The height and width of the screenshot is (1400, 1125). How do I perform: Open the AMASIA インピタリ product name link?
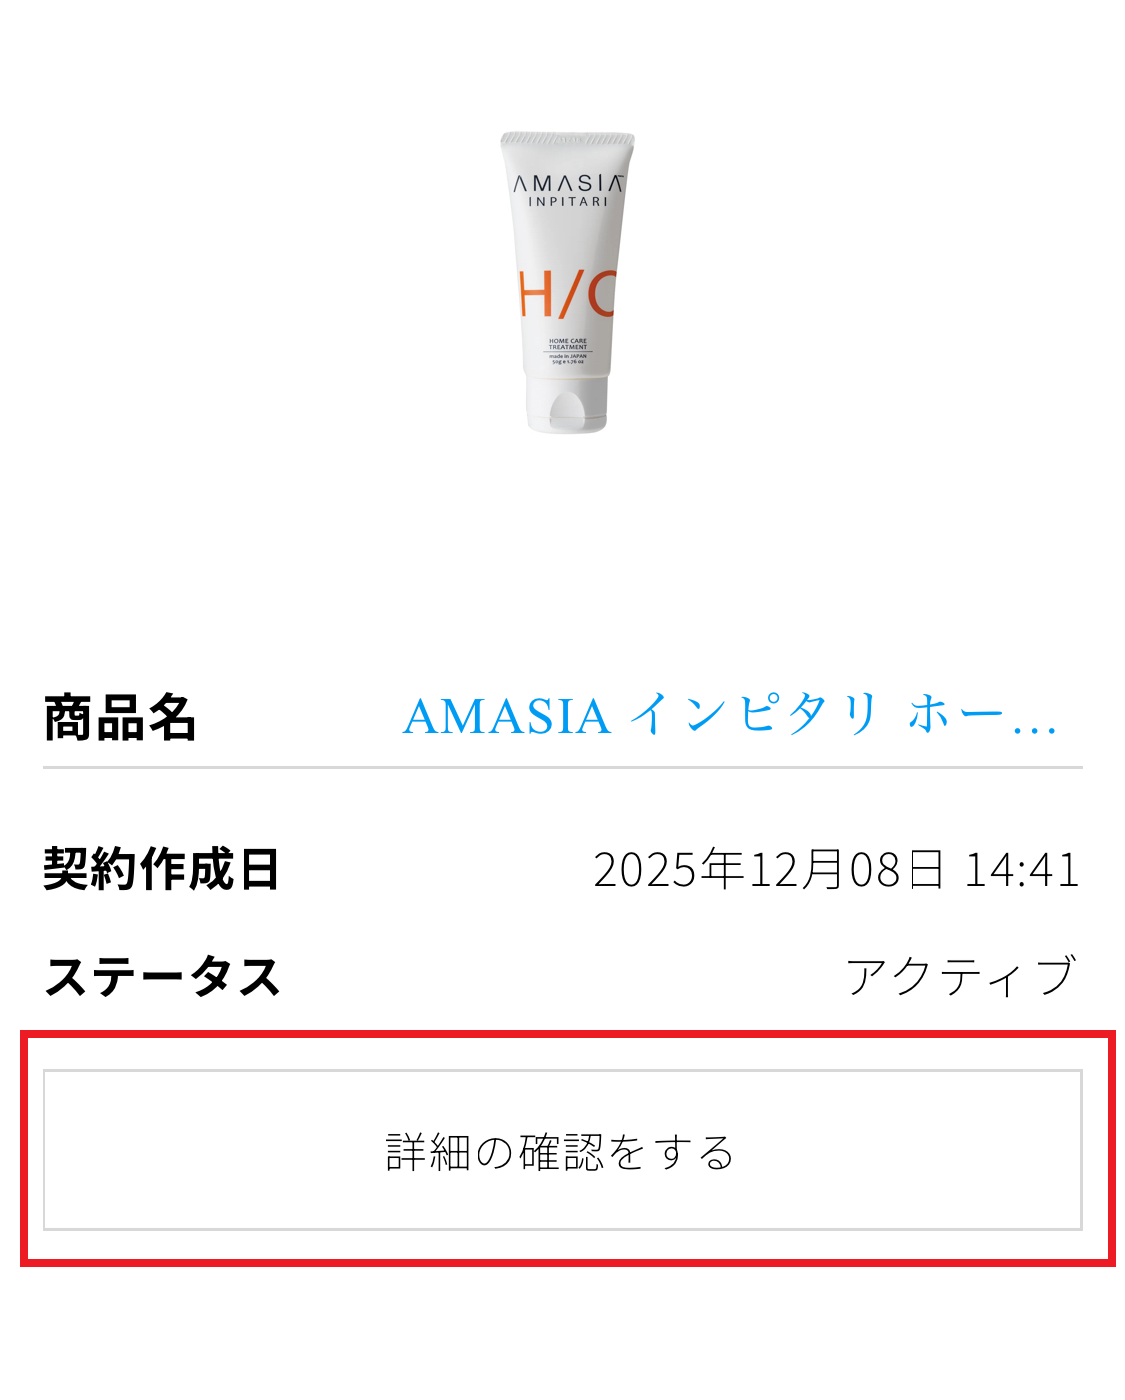730,716
